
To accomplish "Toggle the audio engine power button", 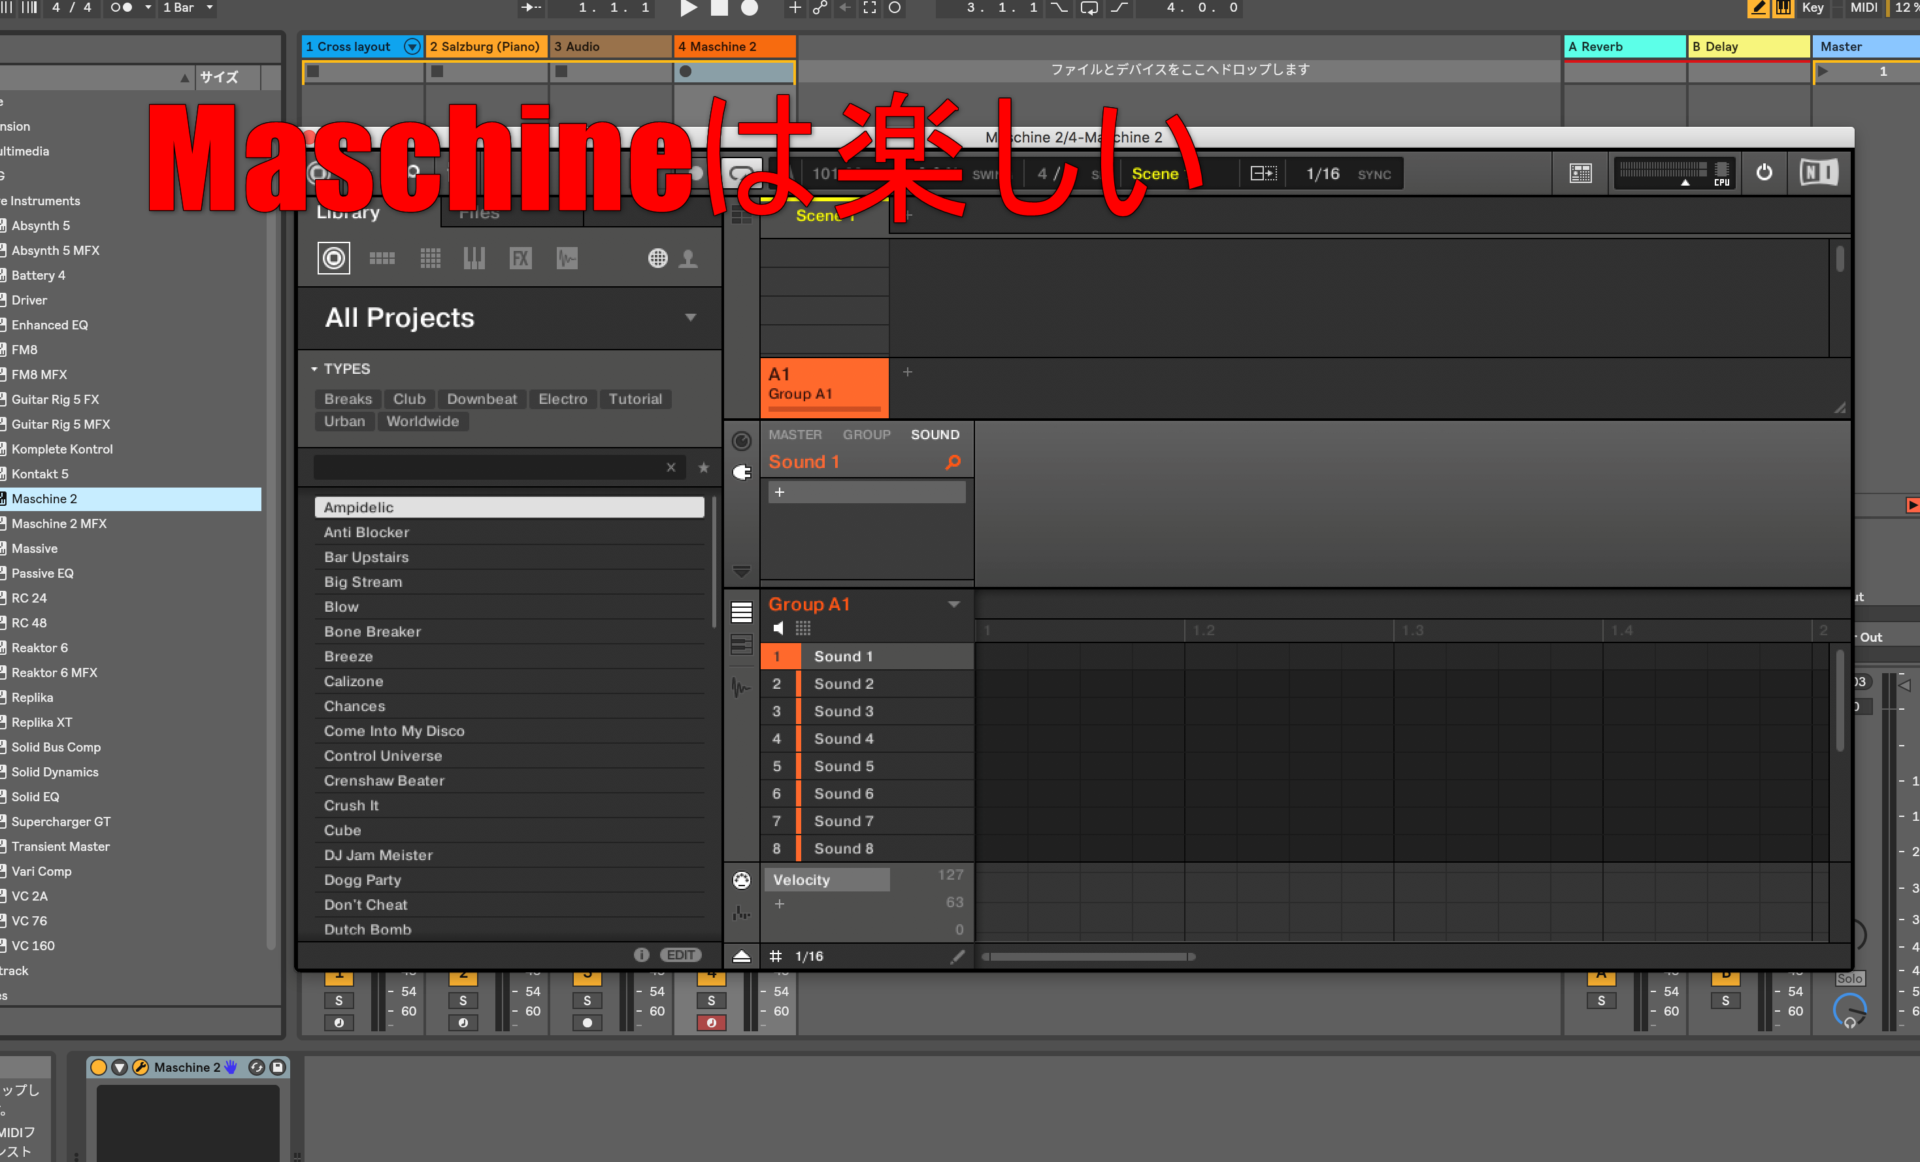I will click(x=1764, y=173).
